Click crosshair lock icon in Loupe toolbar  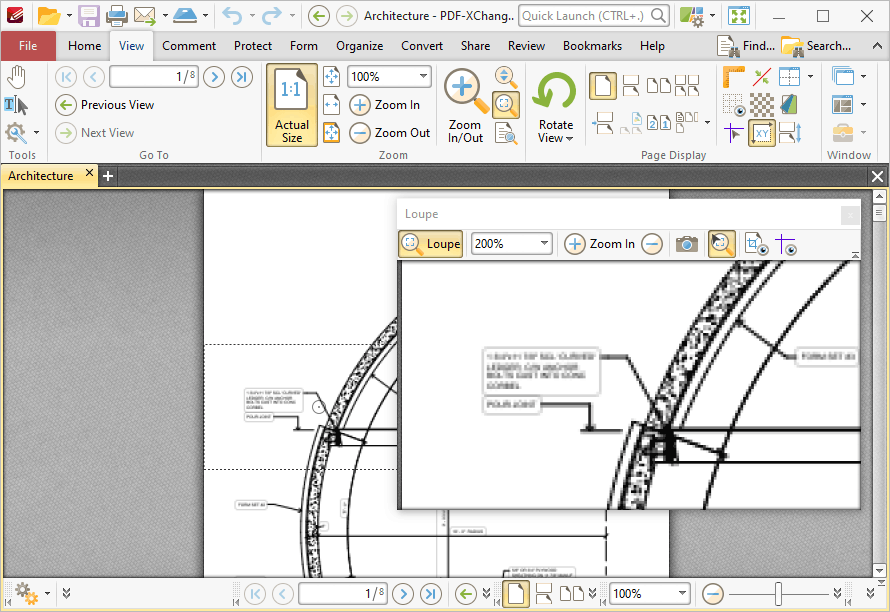(x=786, y=244)
